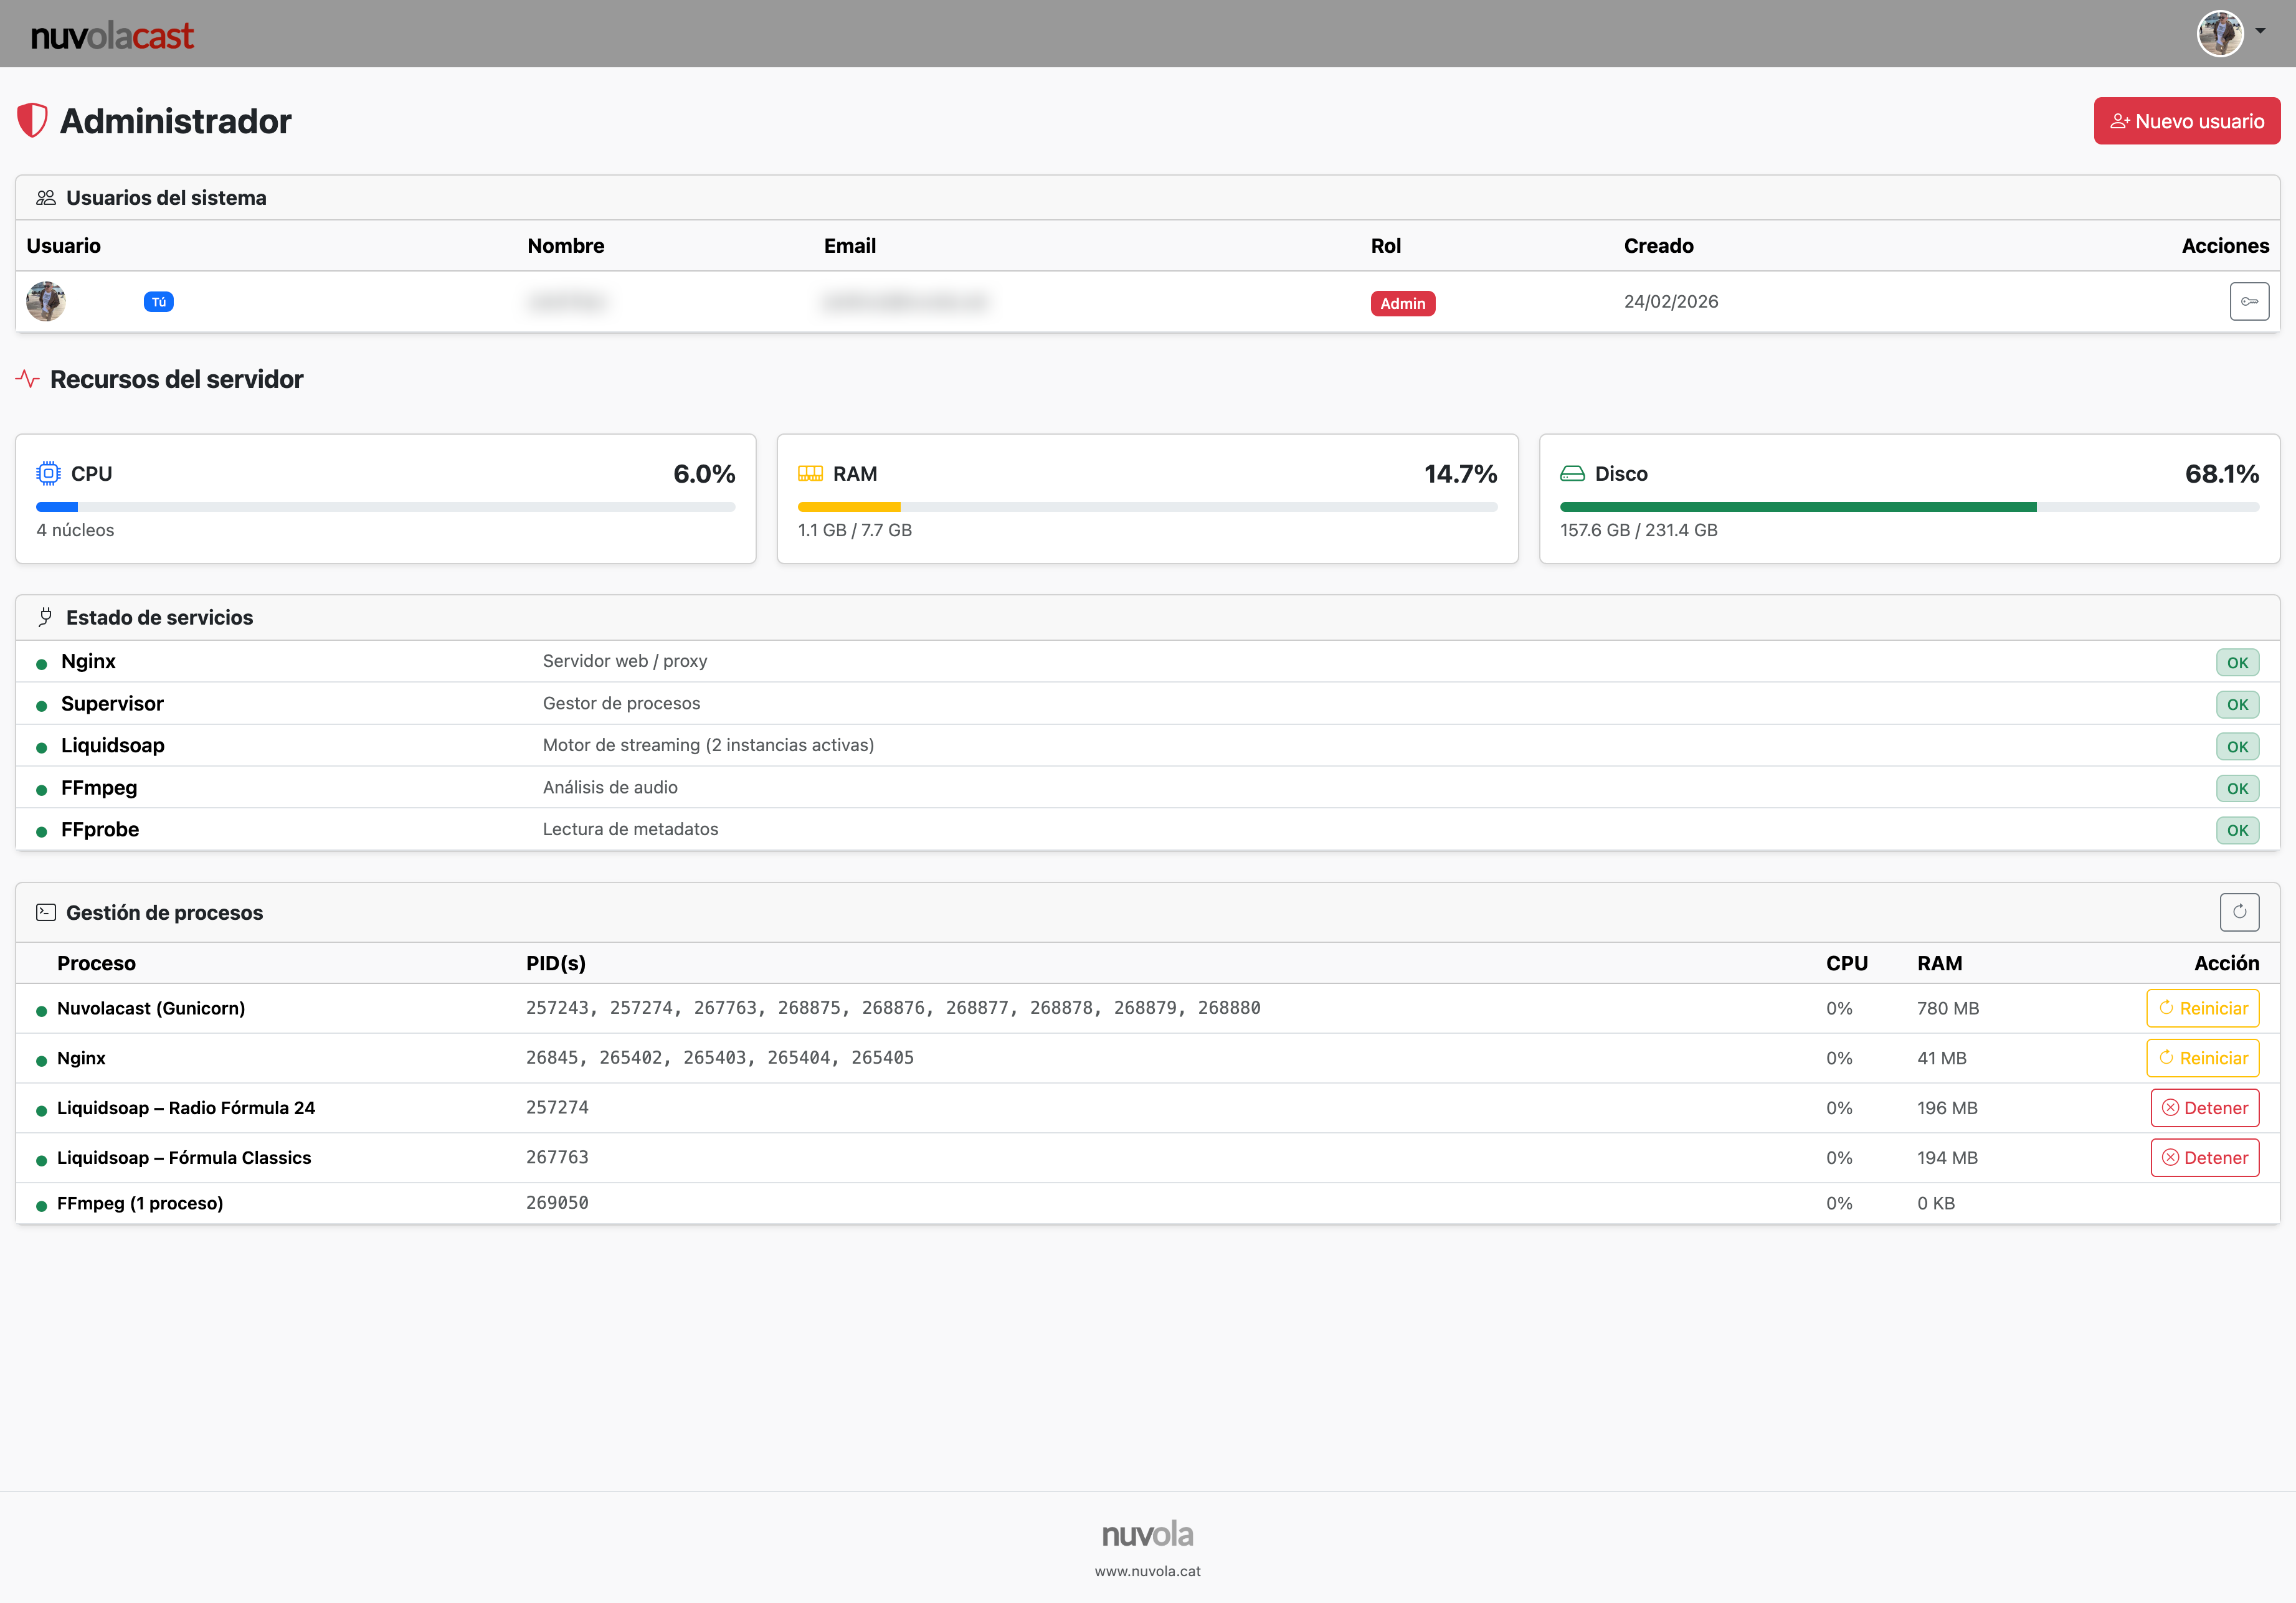Restart Nuvolacast (Gunicorn) with Reiniciar
The width and height of the screenshot is (2296, 1603).
pyautogui.click(x=2202, y=1008)
